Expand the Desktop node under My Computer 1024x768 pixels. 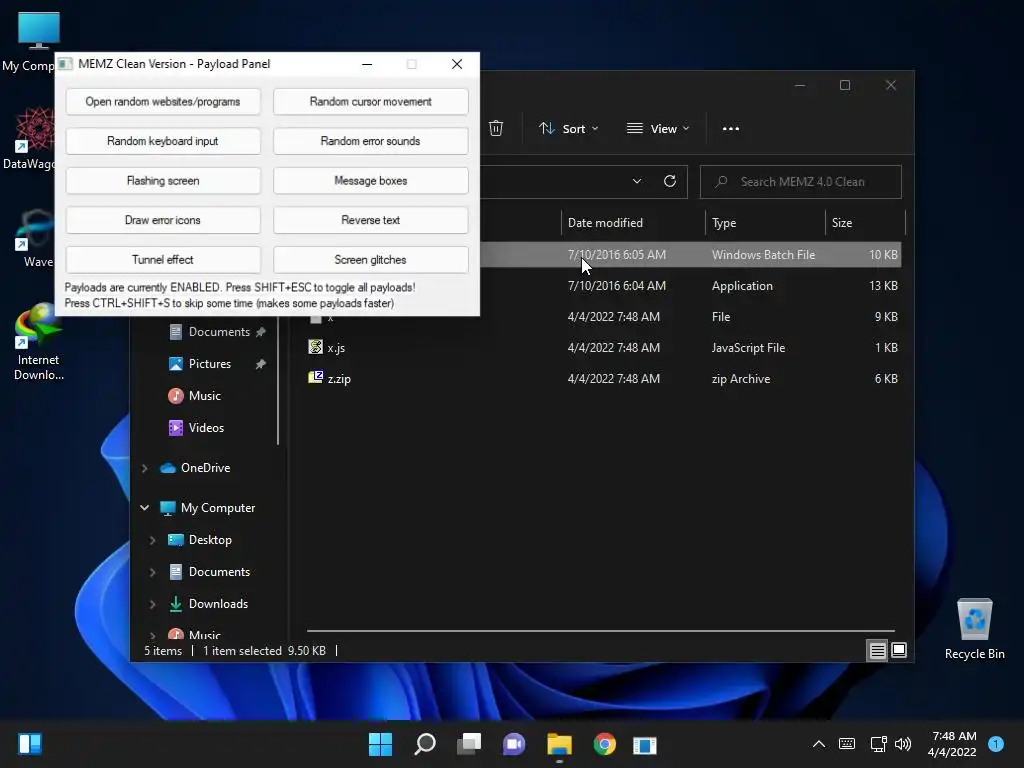[x=153, y=540]
